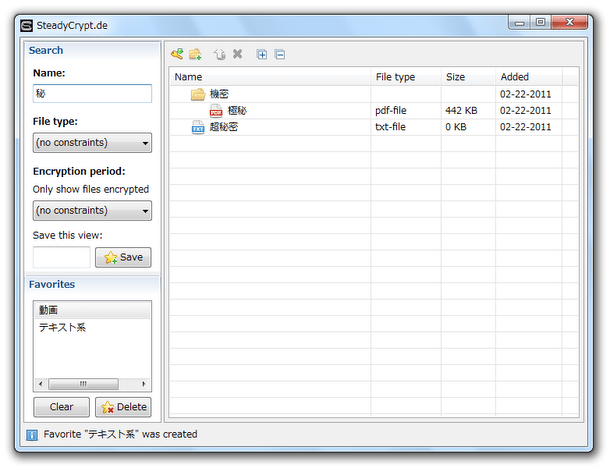Click the Clear button
Screen dimensions: 610x468
click(x=61, y=407)
